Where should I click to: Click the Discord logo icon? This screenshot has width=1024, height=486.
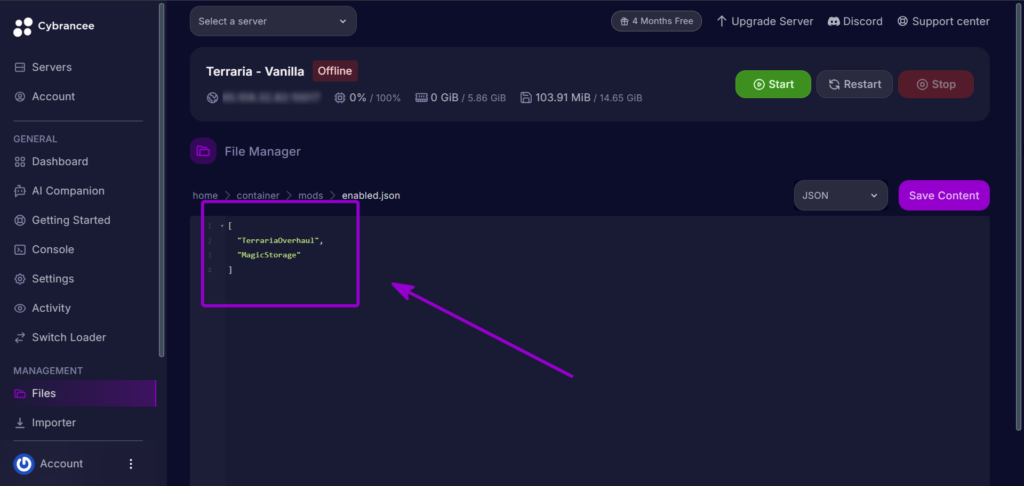coord(833,21)
